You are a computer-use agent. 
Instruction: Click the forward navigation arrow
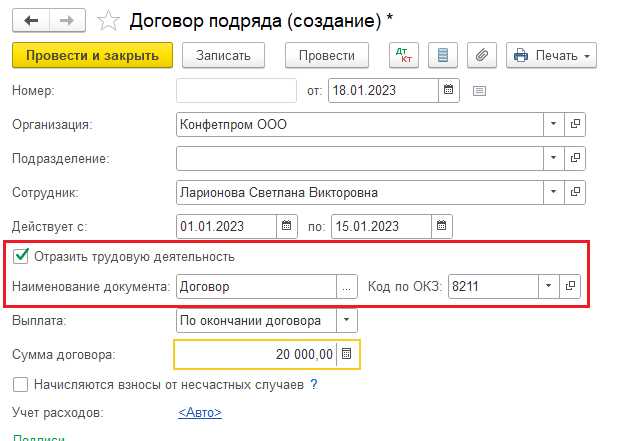(67, 21)
